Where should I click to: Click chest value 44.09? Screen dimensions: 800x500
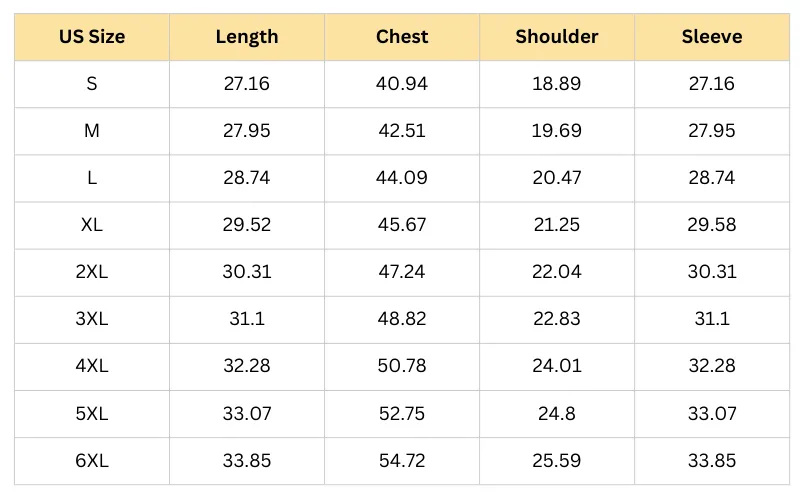coord(402,178)
